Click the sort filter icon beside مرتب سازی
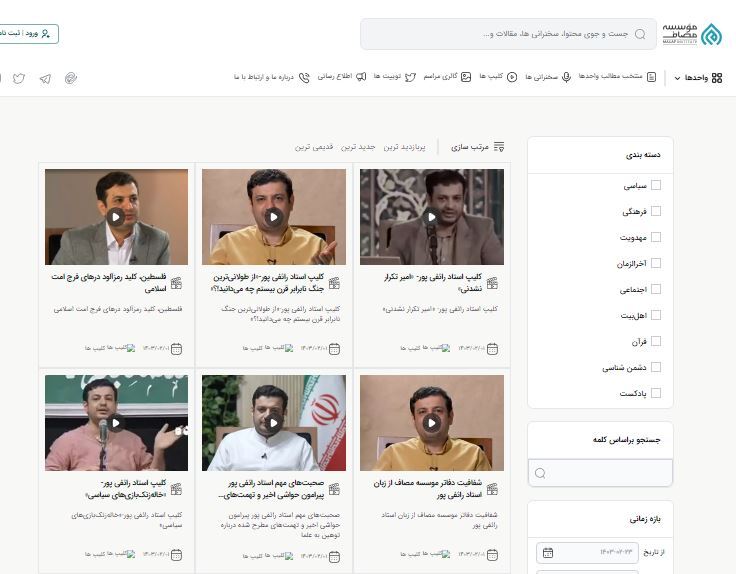Image resolution: width=736 pixels, height=574 pixels. pos(499,147)
